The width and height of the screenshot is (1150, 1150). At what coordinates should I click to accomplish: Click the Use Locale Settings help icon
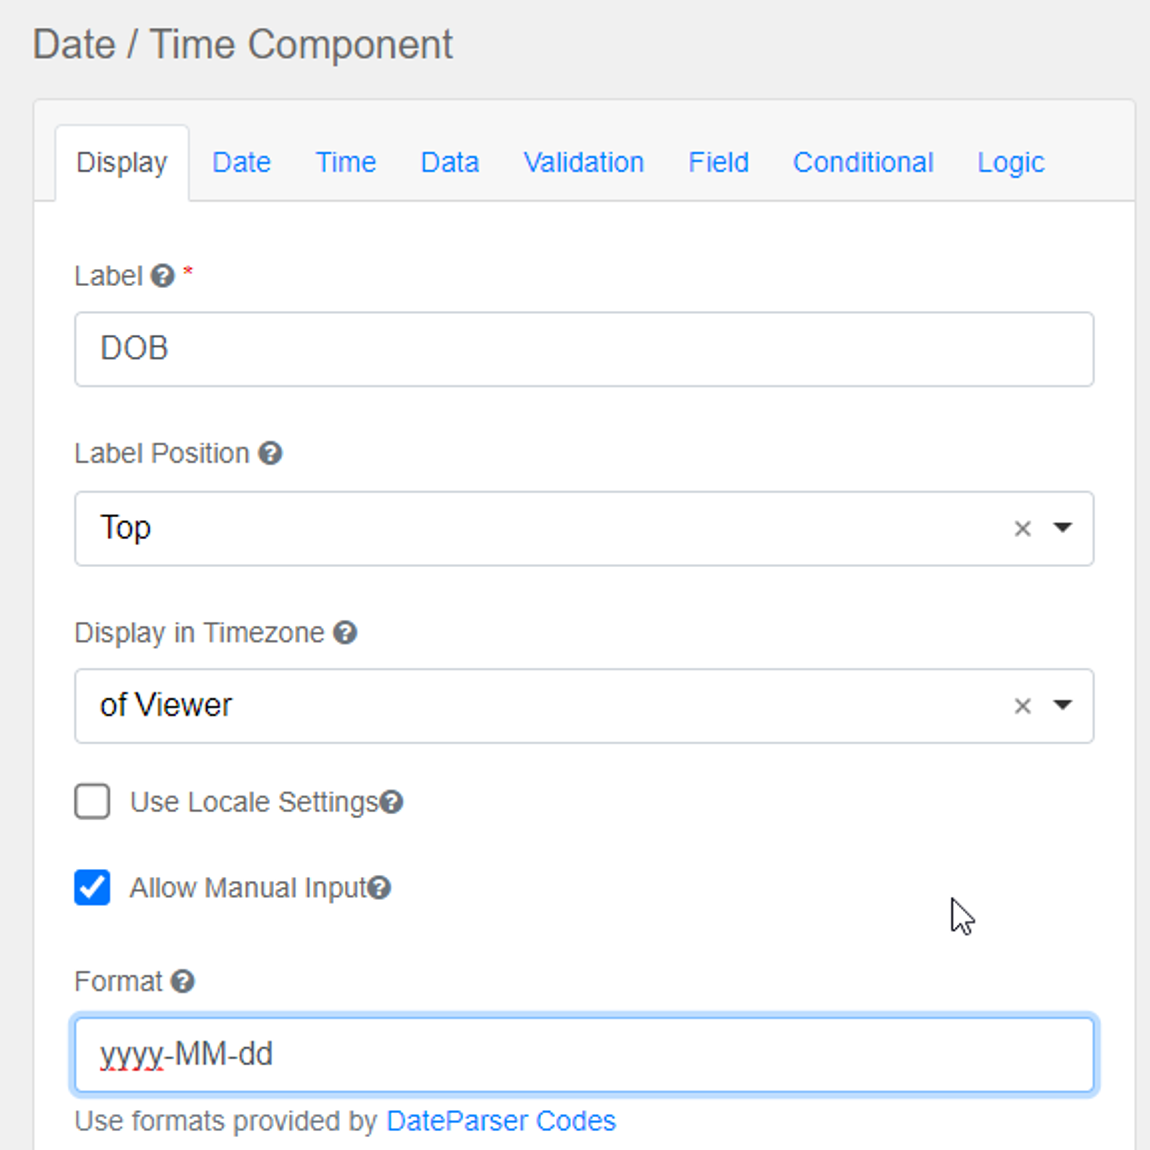click(392, 802)
